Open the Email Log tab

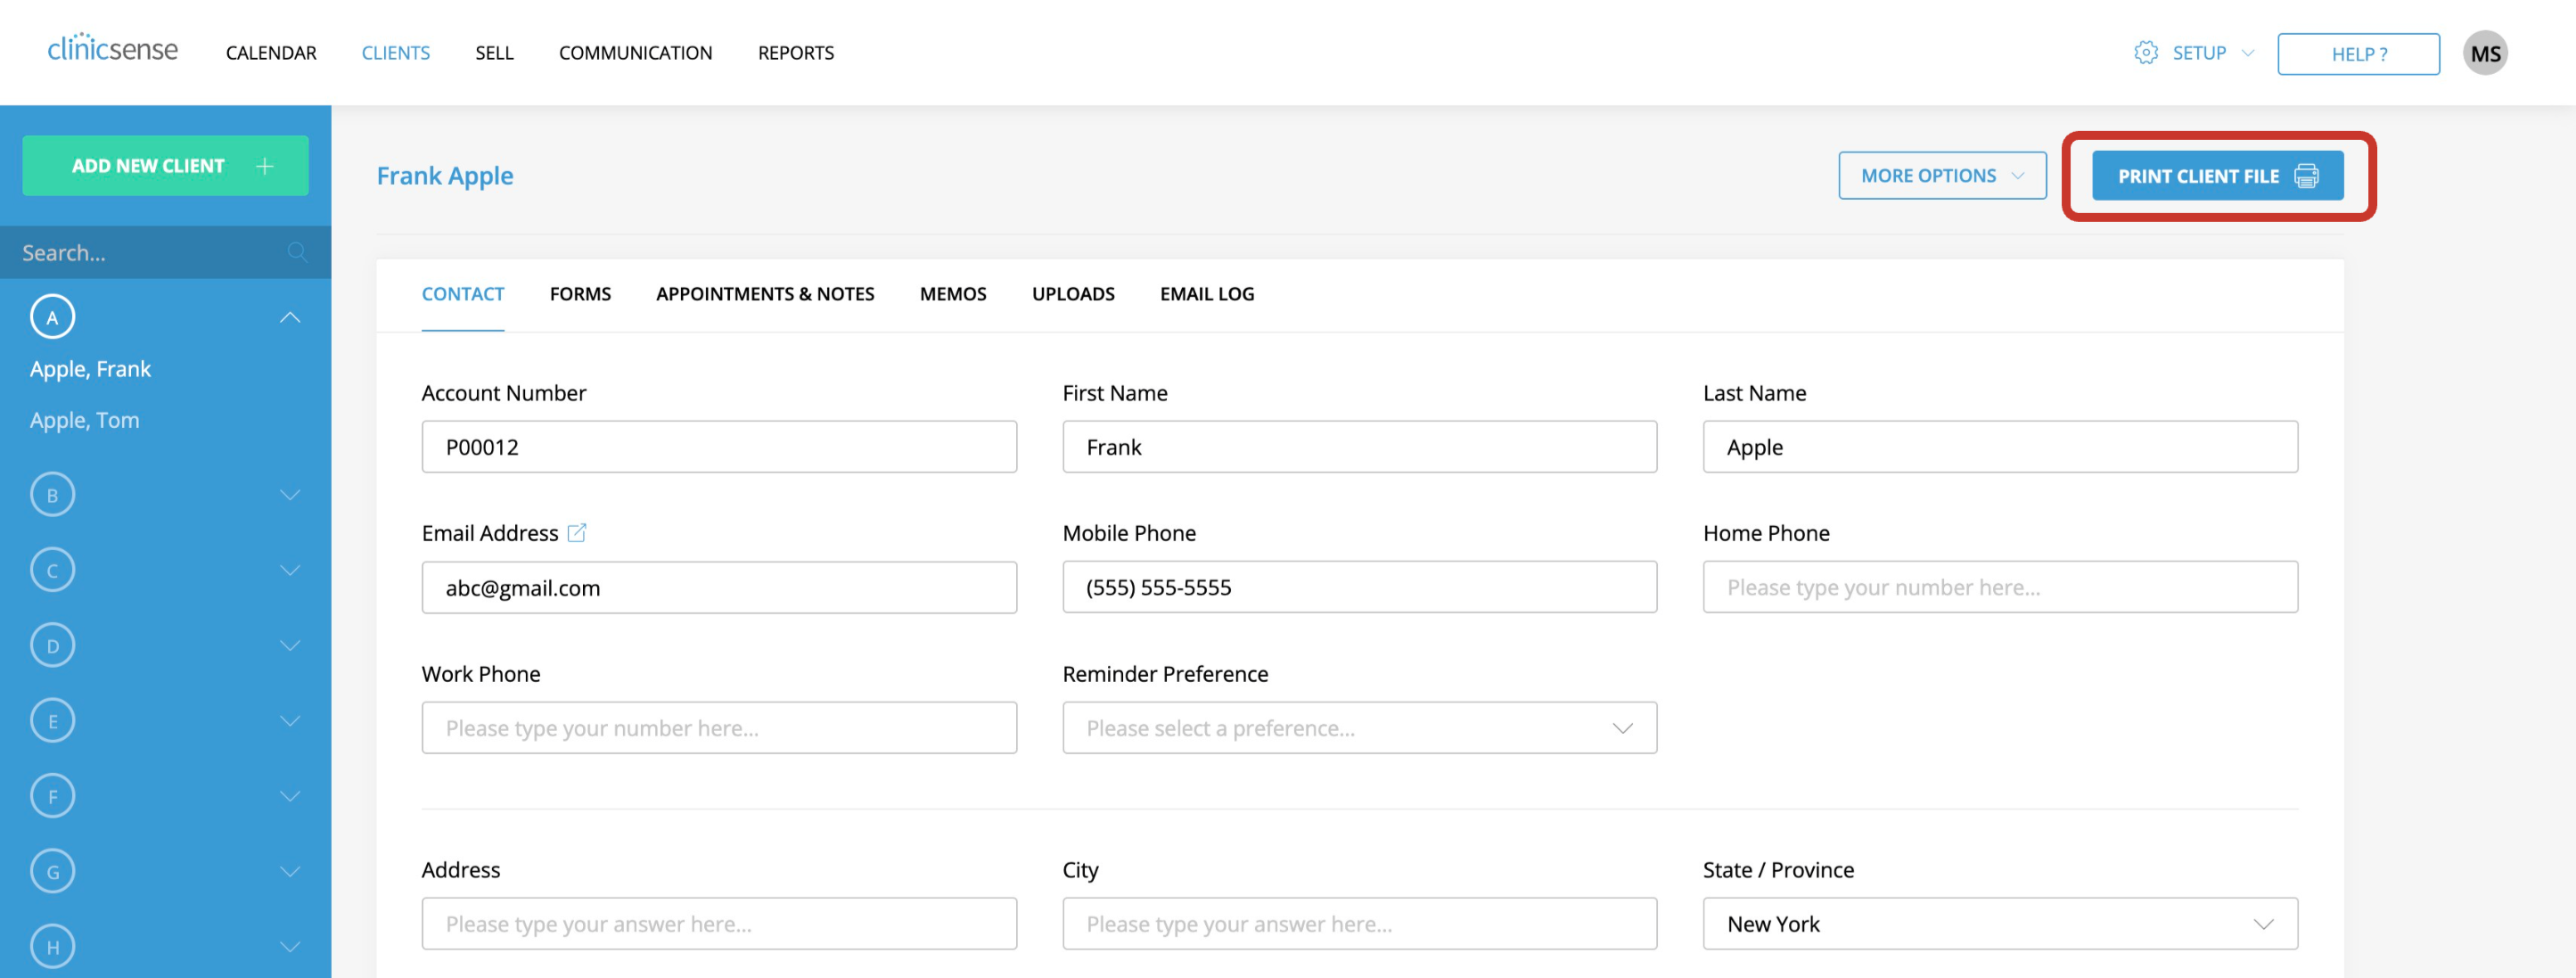click(1207, 293)
